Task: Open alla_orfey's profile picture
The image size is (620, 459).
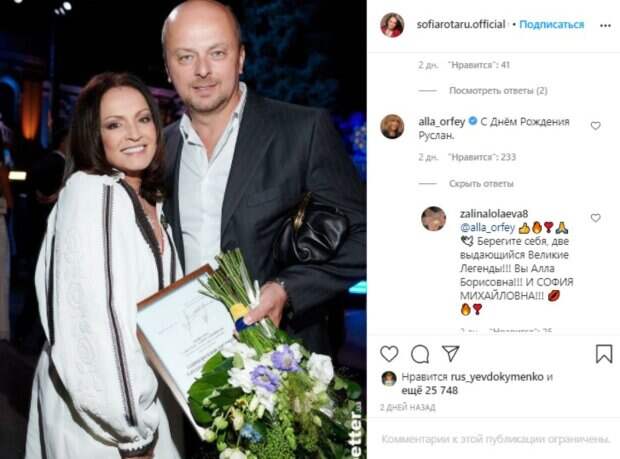Action: tap(392, 127)
